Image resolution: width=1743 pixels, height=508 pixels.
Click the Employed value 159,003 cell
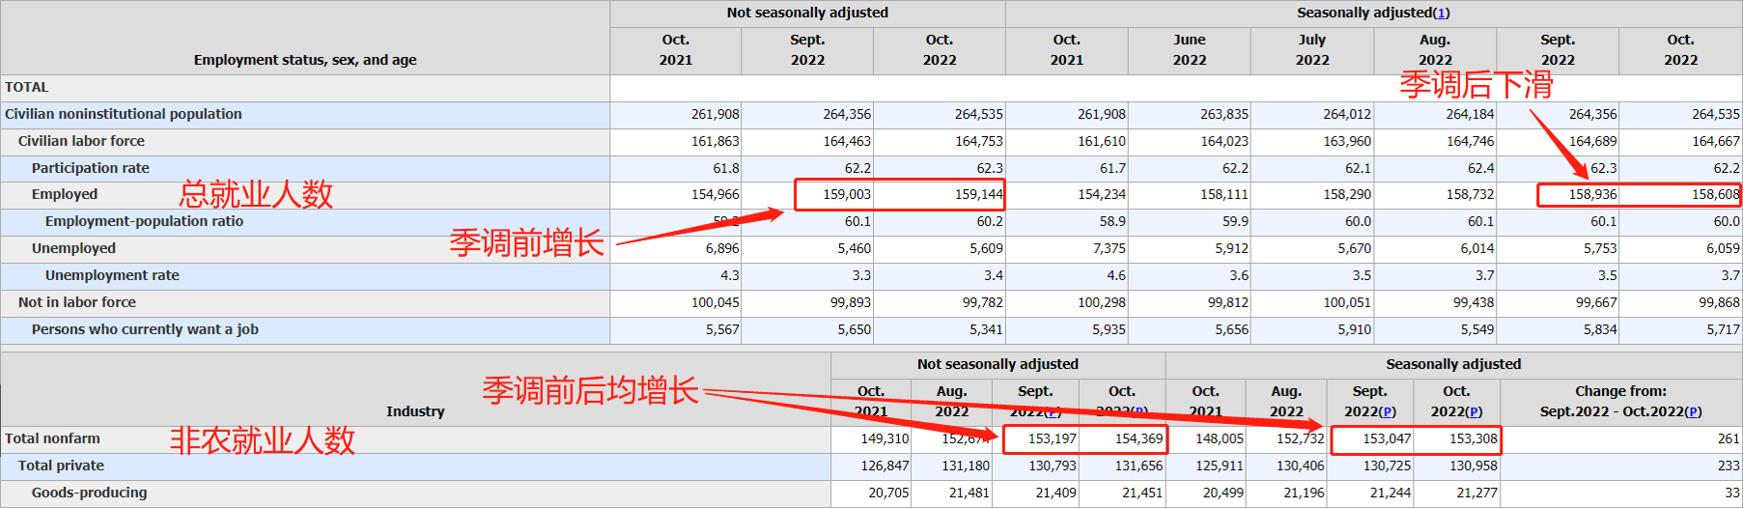[x=846, y=195]
